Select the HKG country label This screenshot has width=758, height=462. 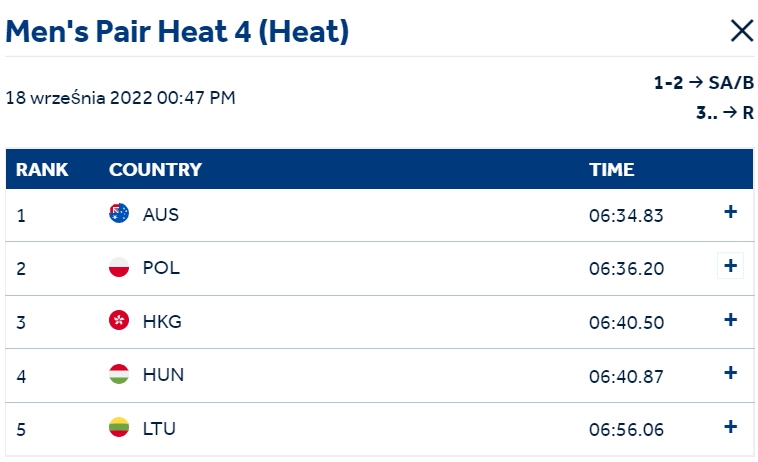coord(162,321)
